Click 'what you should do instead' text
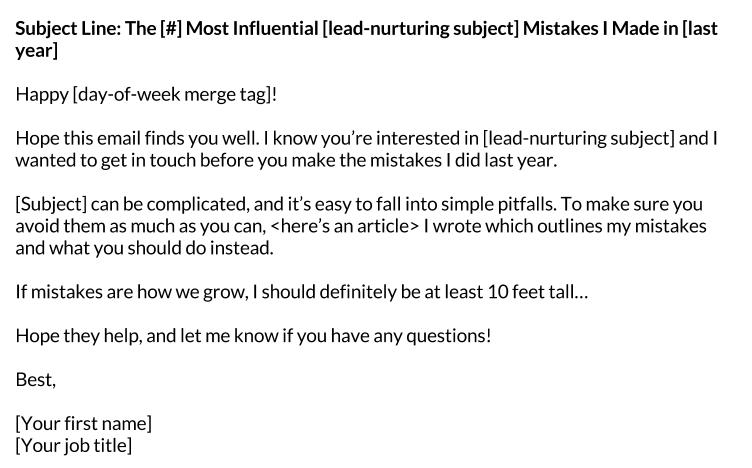Image resolution: width=752 pixels, height=468 pixels. (161, 248)
